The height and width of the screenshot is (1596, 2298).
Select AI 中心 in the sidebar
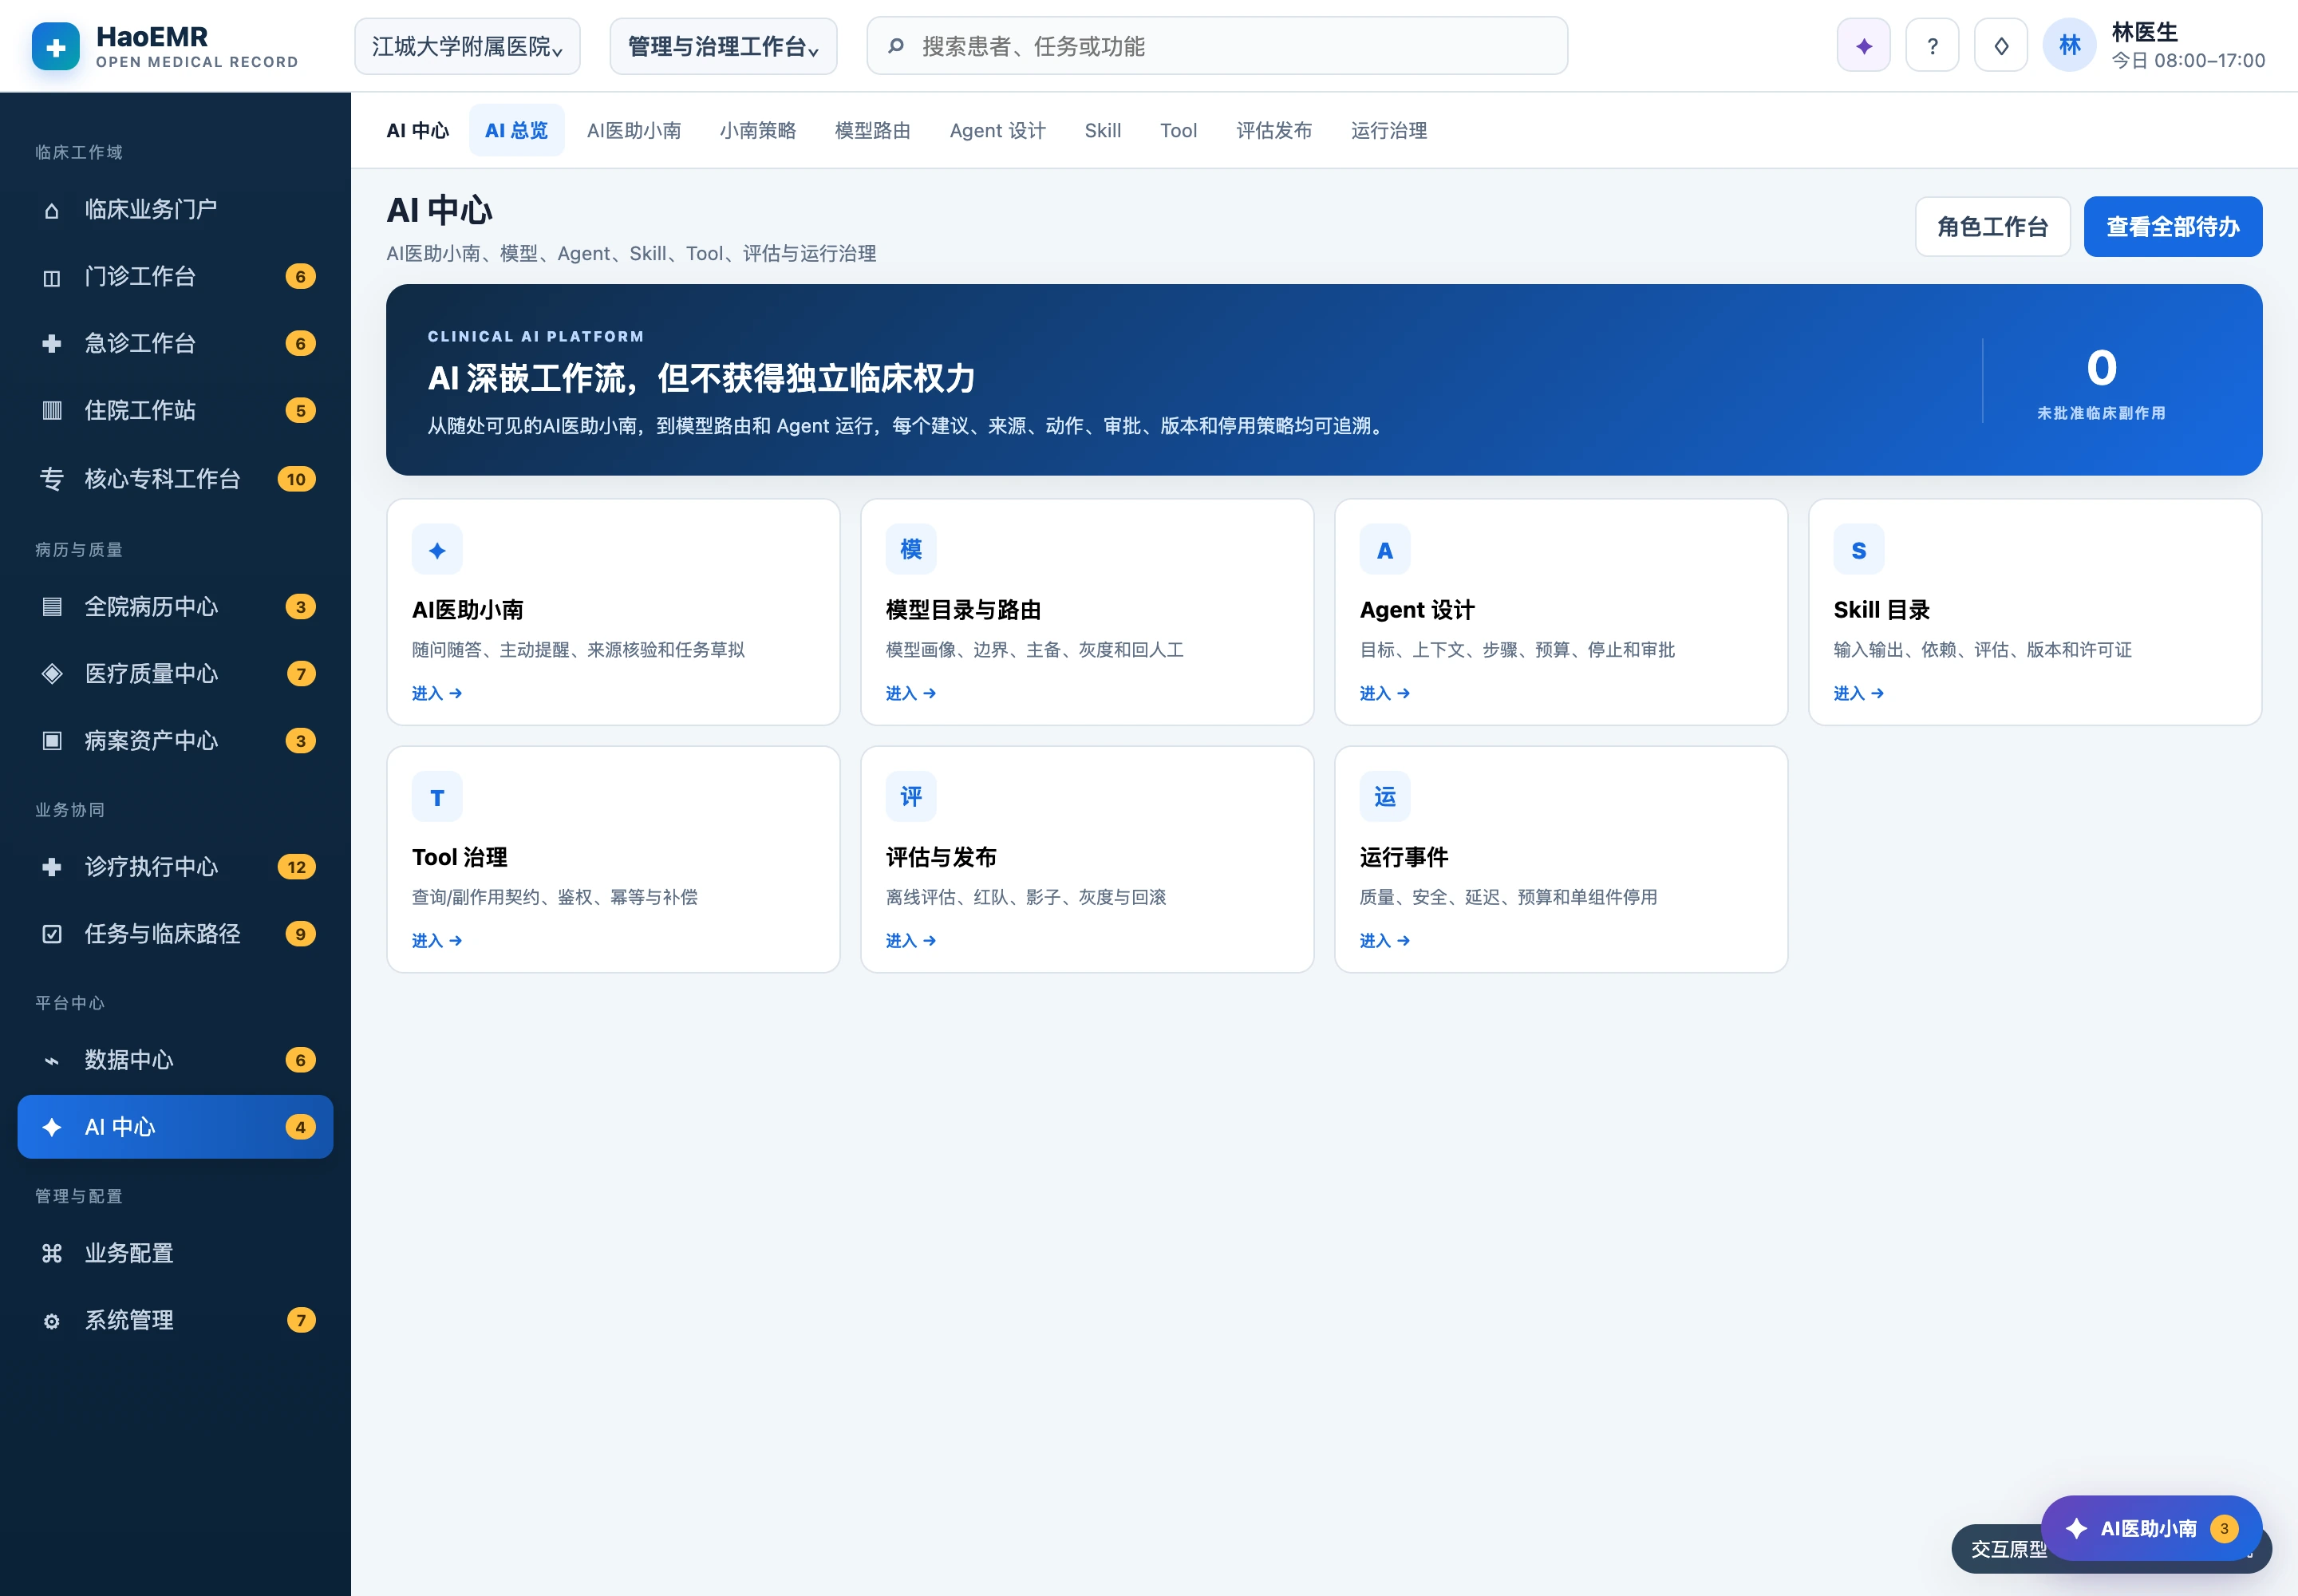175,1127
